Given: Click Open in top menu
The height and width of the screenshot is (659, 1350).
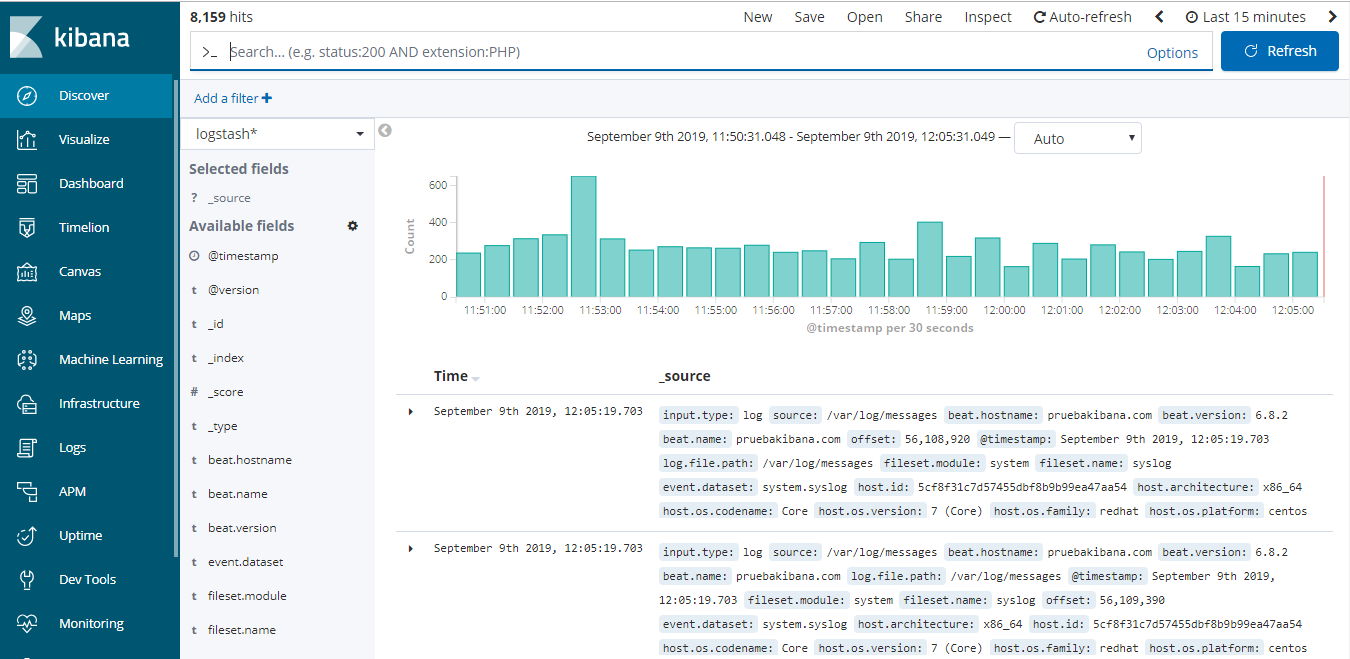Looking at the screenshot, I should coord(865,17).
